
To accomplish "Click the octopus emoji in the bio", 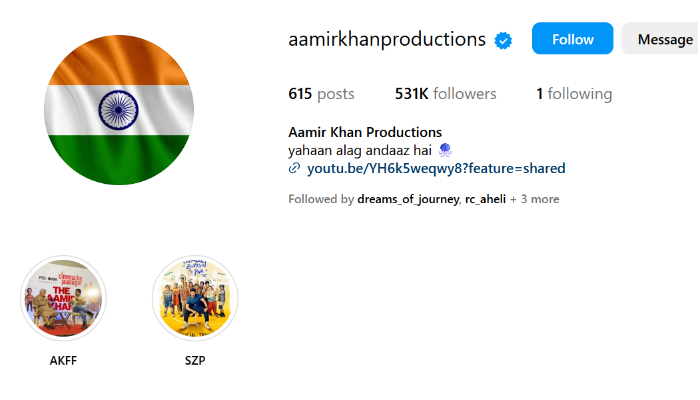I will tap(445, 150).
